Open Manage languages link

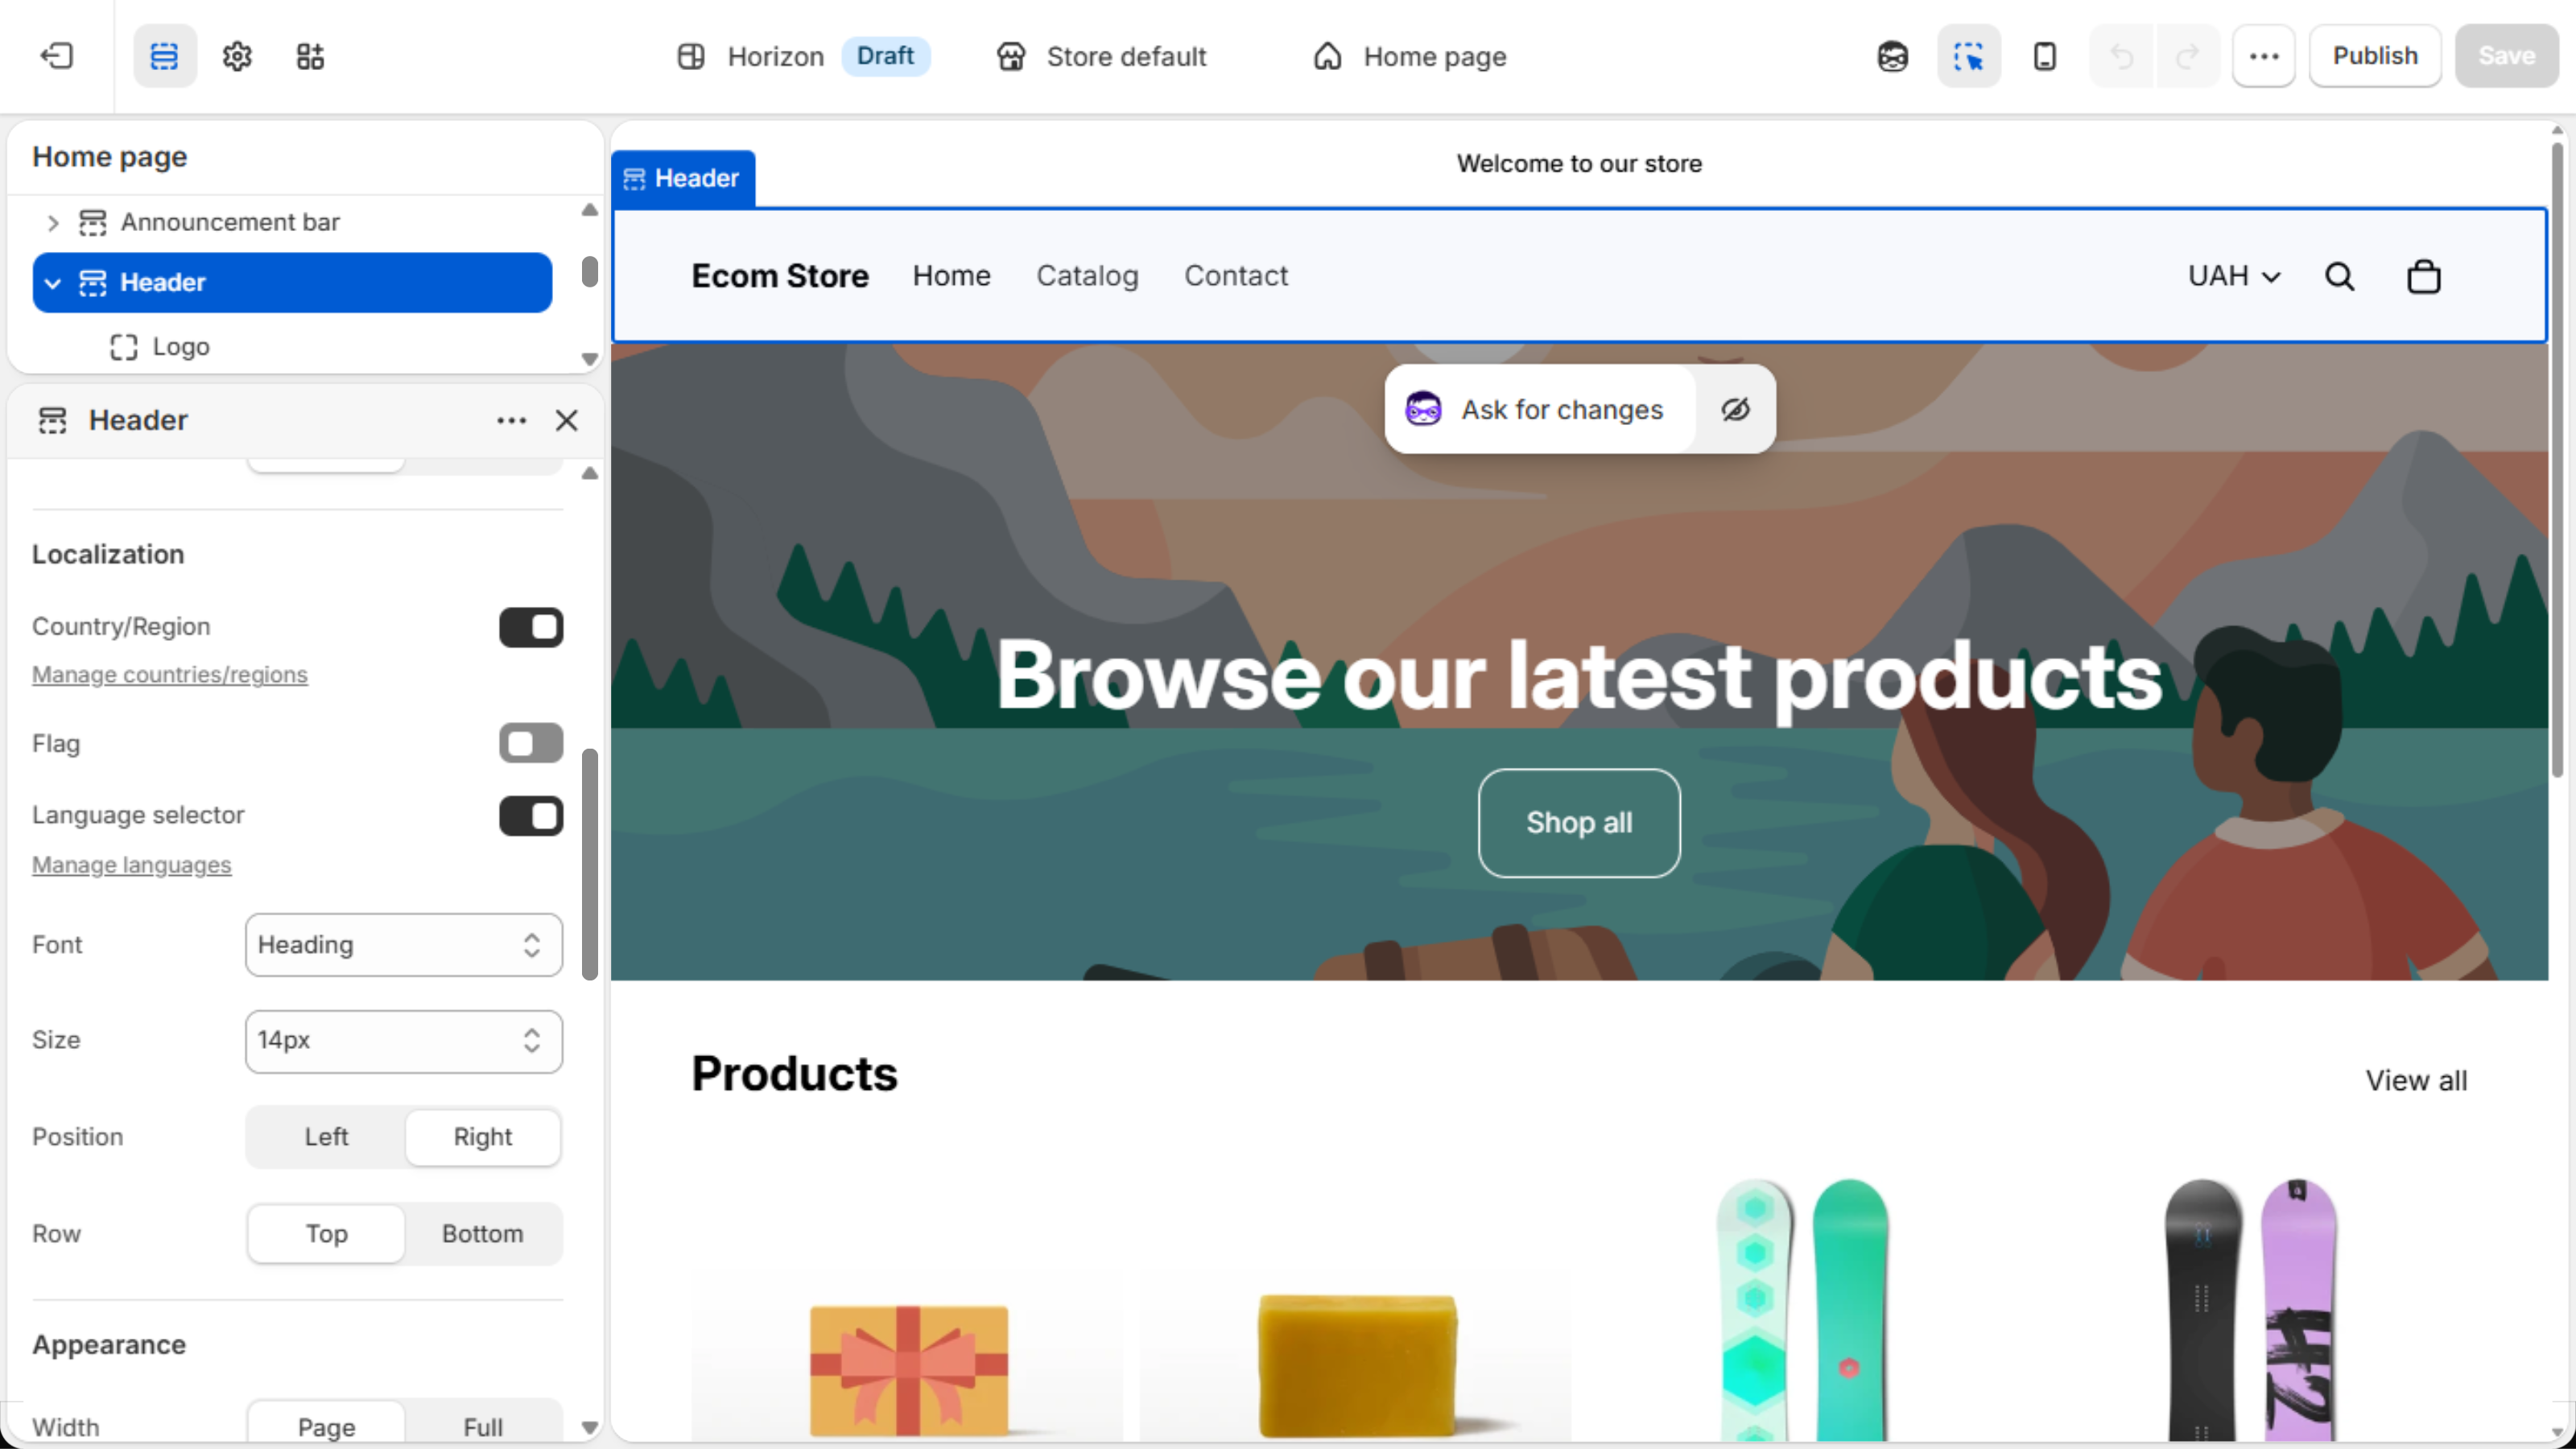131,865
